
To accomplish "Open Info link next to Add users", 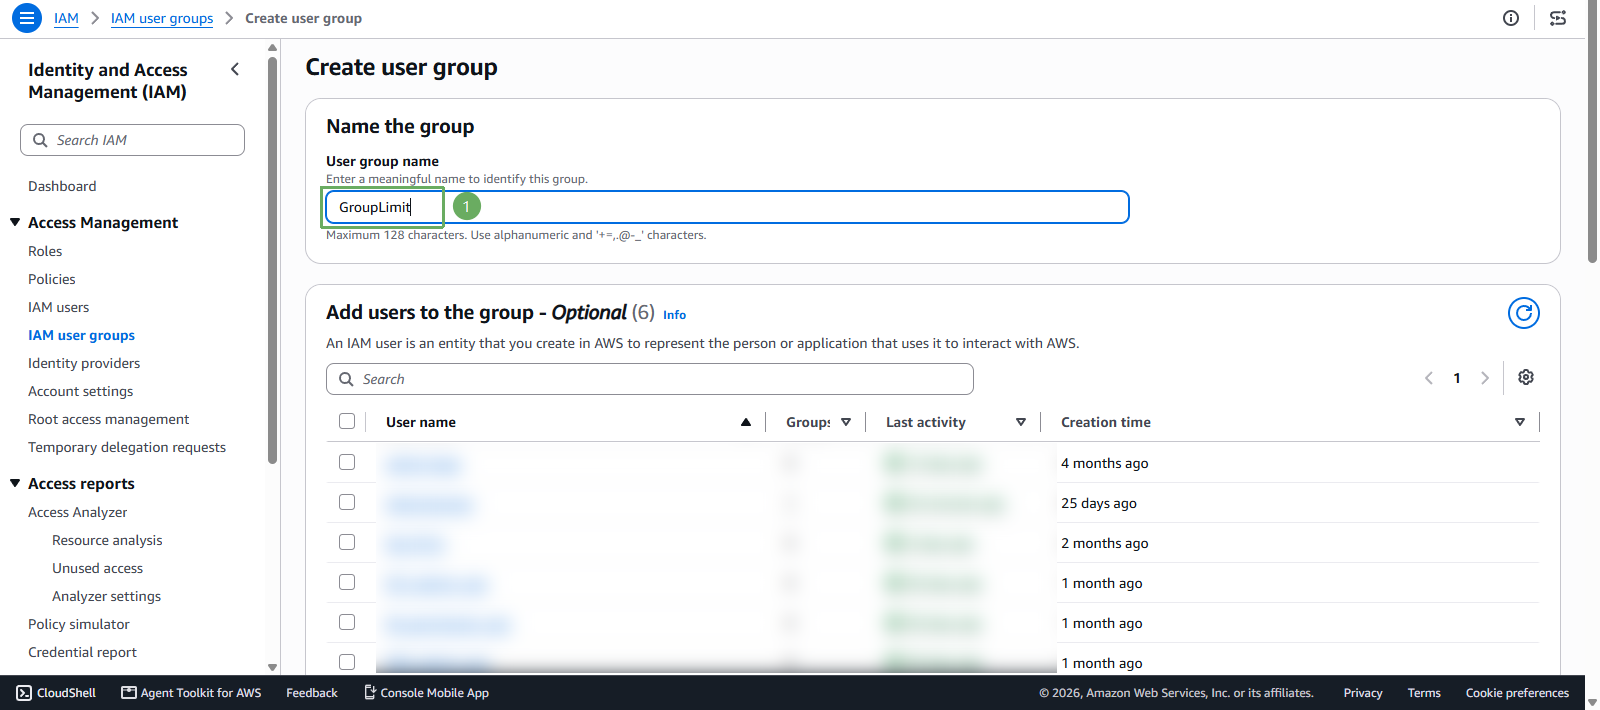I will (675, 315).
